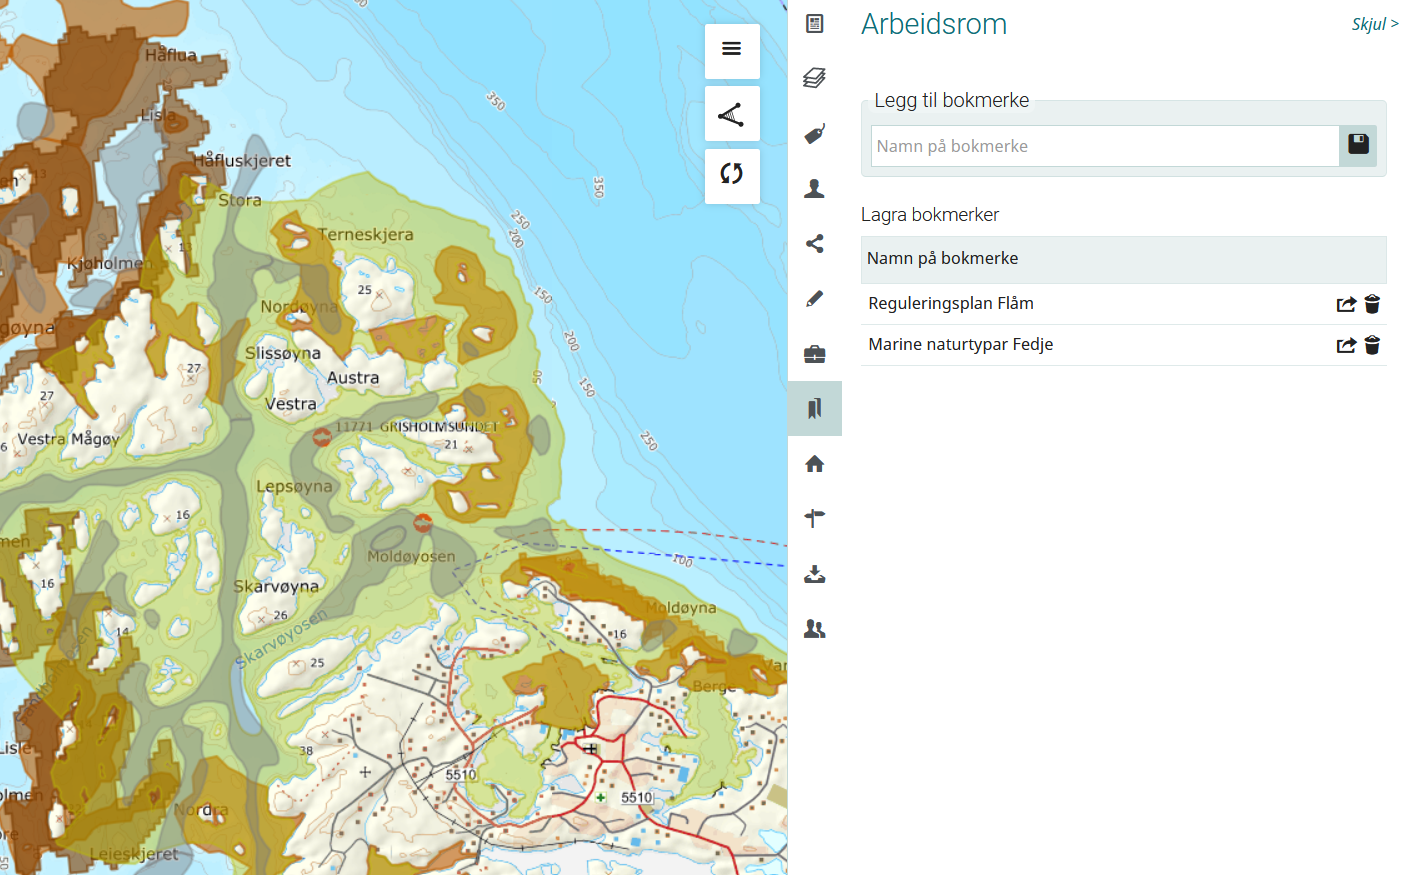Click the Namn på bokmerke input field

[1104, 146]
